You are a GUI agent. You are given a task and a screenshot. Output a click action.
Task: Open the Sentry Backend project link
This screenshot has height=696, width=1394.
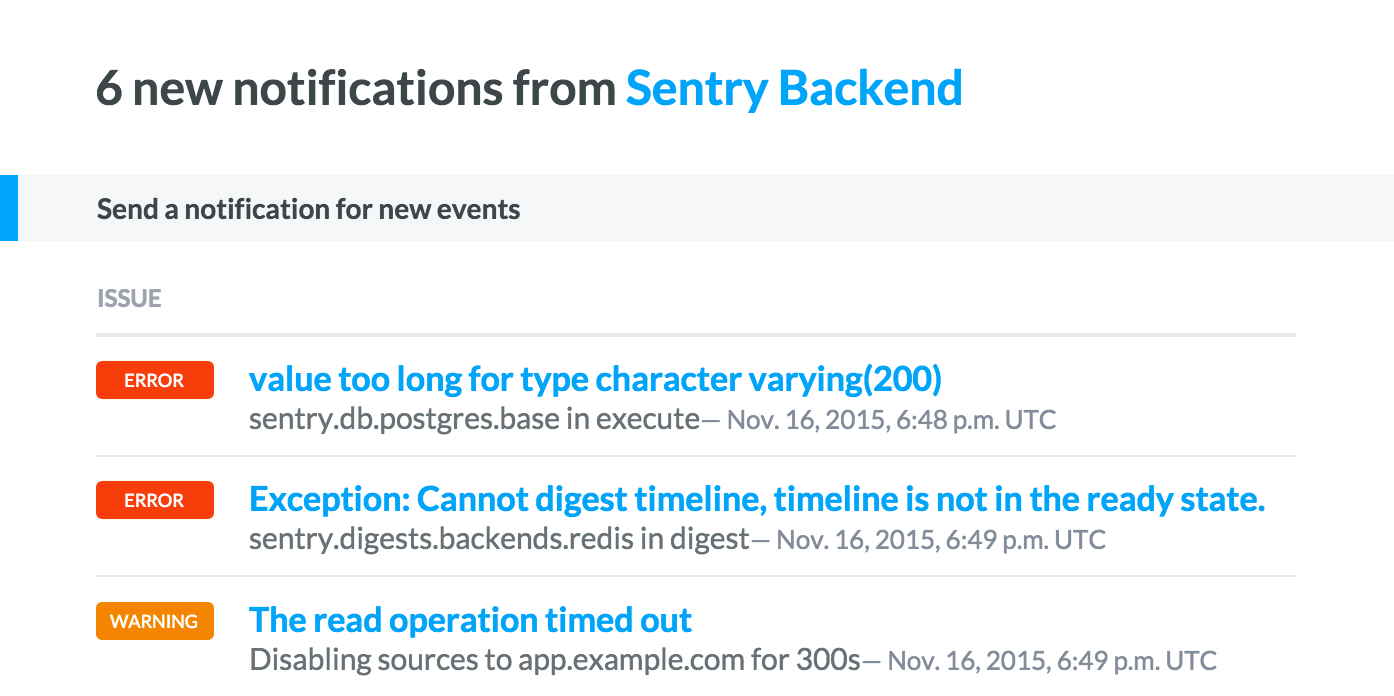pos(793,88)
